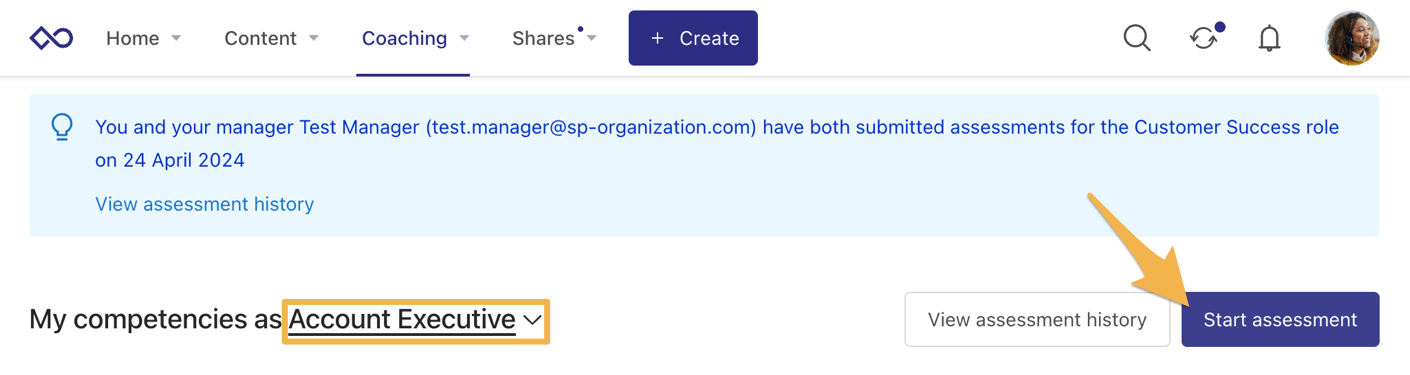
Task: Click the sync status icon
Action: (x=1204, y=38)
